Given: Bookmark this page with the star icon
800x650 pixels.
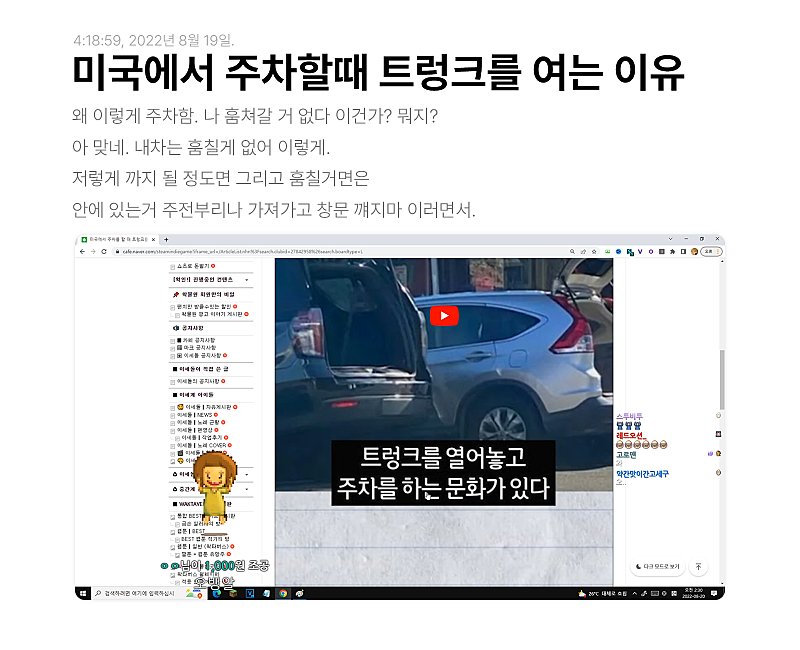Looking at the screenshot, I should click(594, 252).
